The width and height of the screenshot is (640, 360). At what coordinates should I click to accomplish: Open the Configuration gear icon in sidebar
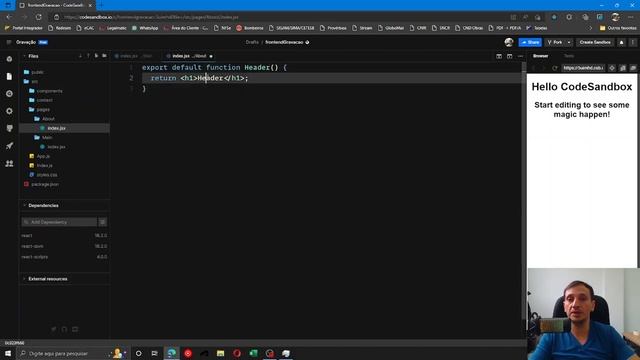coord(9,111)
